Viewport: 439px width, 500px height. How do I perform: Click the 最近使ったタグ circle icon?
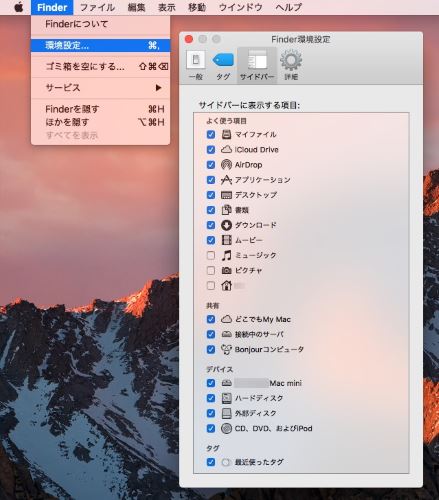point(226,462)
